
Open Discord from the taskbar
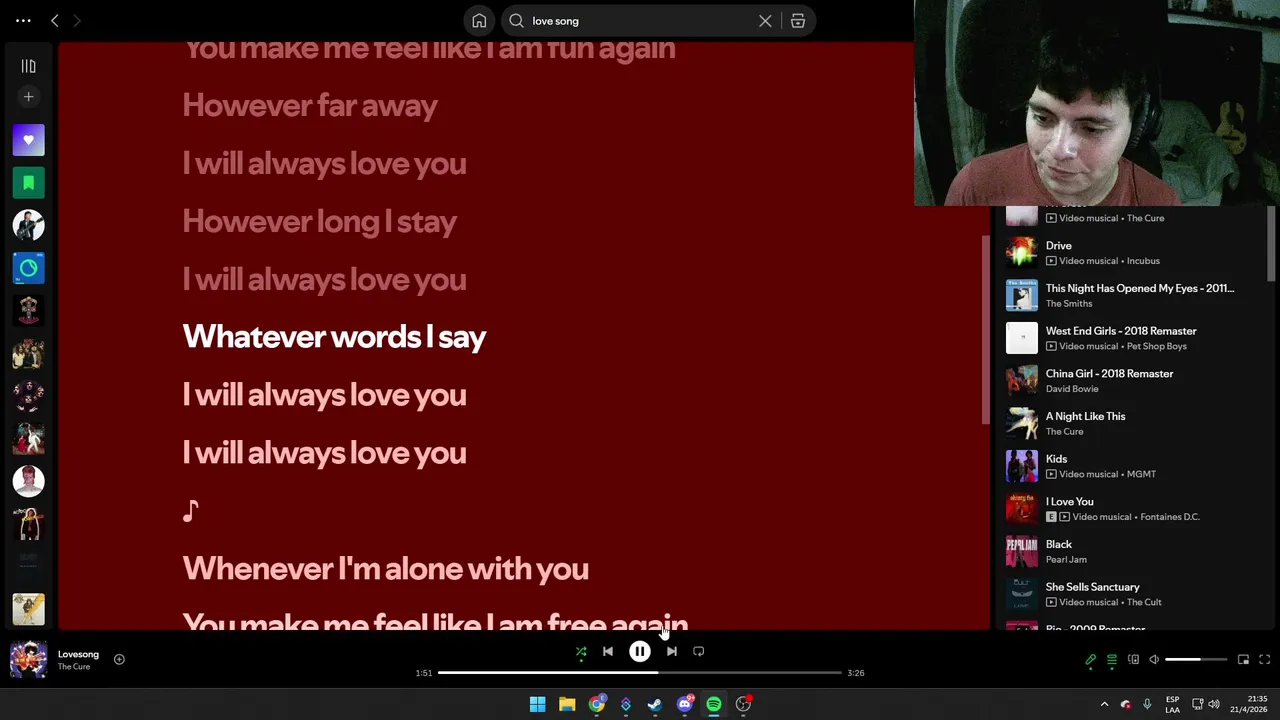coord(685,704)
